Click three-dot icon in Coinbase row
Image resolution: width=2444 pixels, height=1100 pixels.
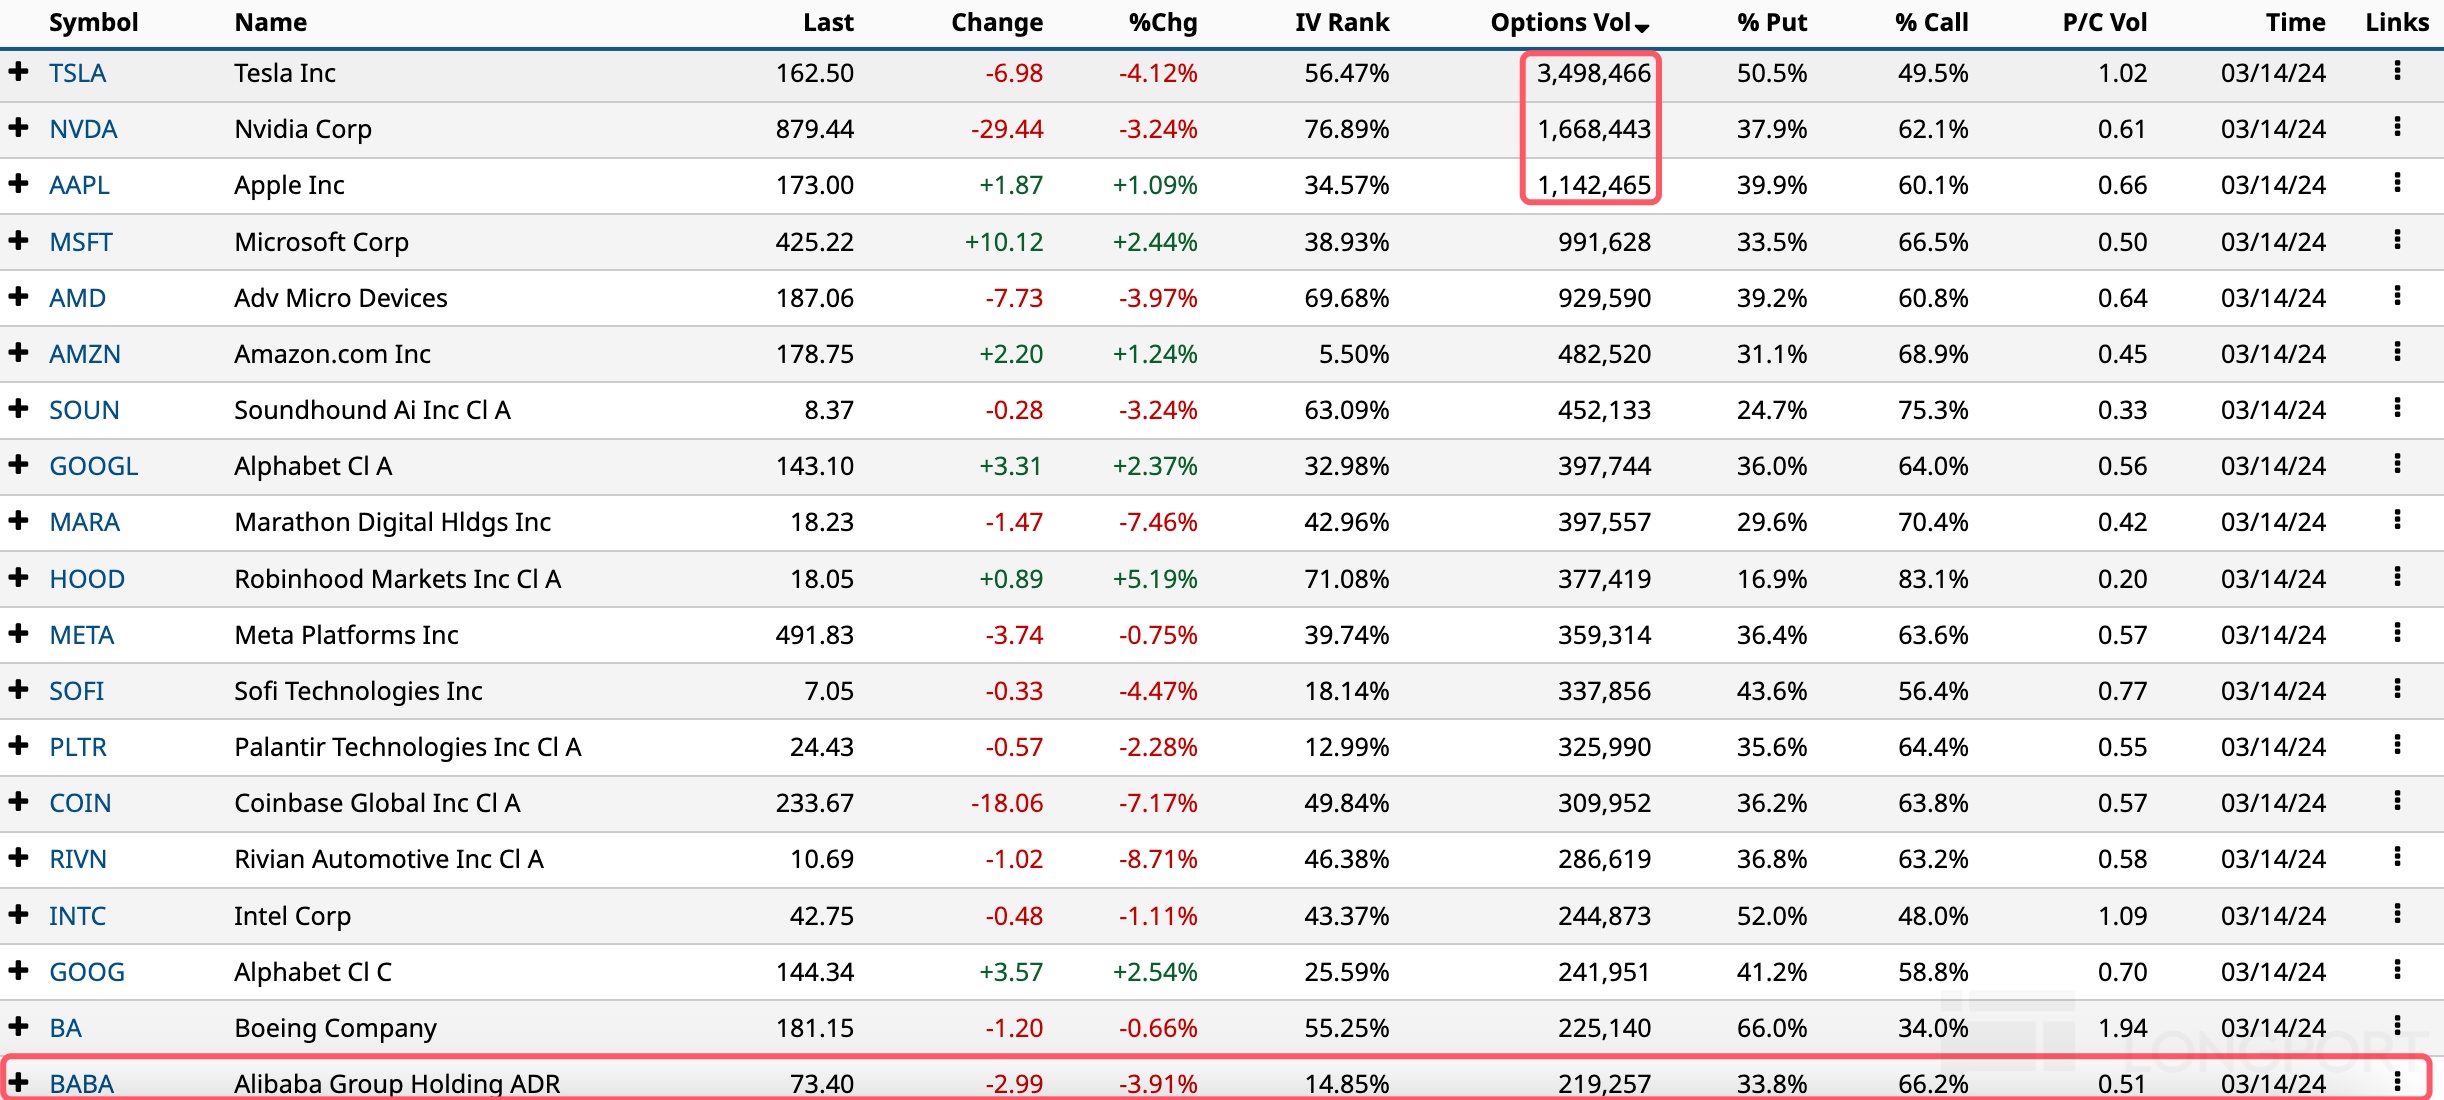(2397, 801)
